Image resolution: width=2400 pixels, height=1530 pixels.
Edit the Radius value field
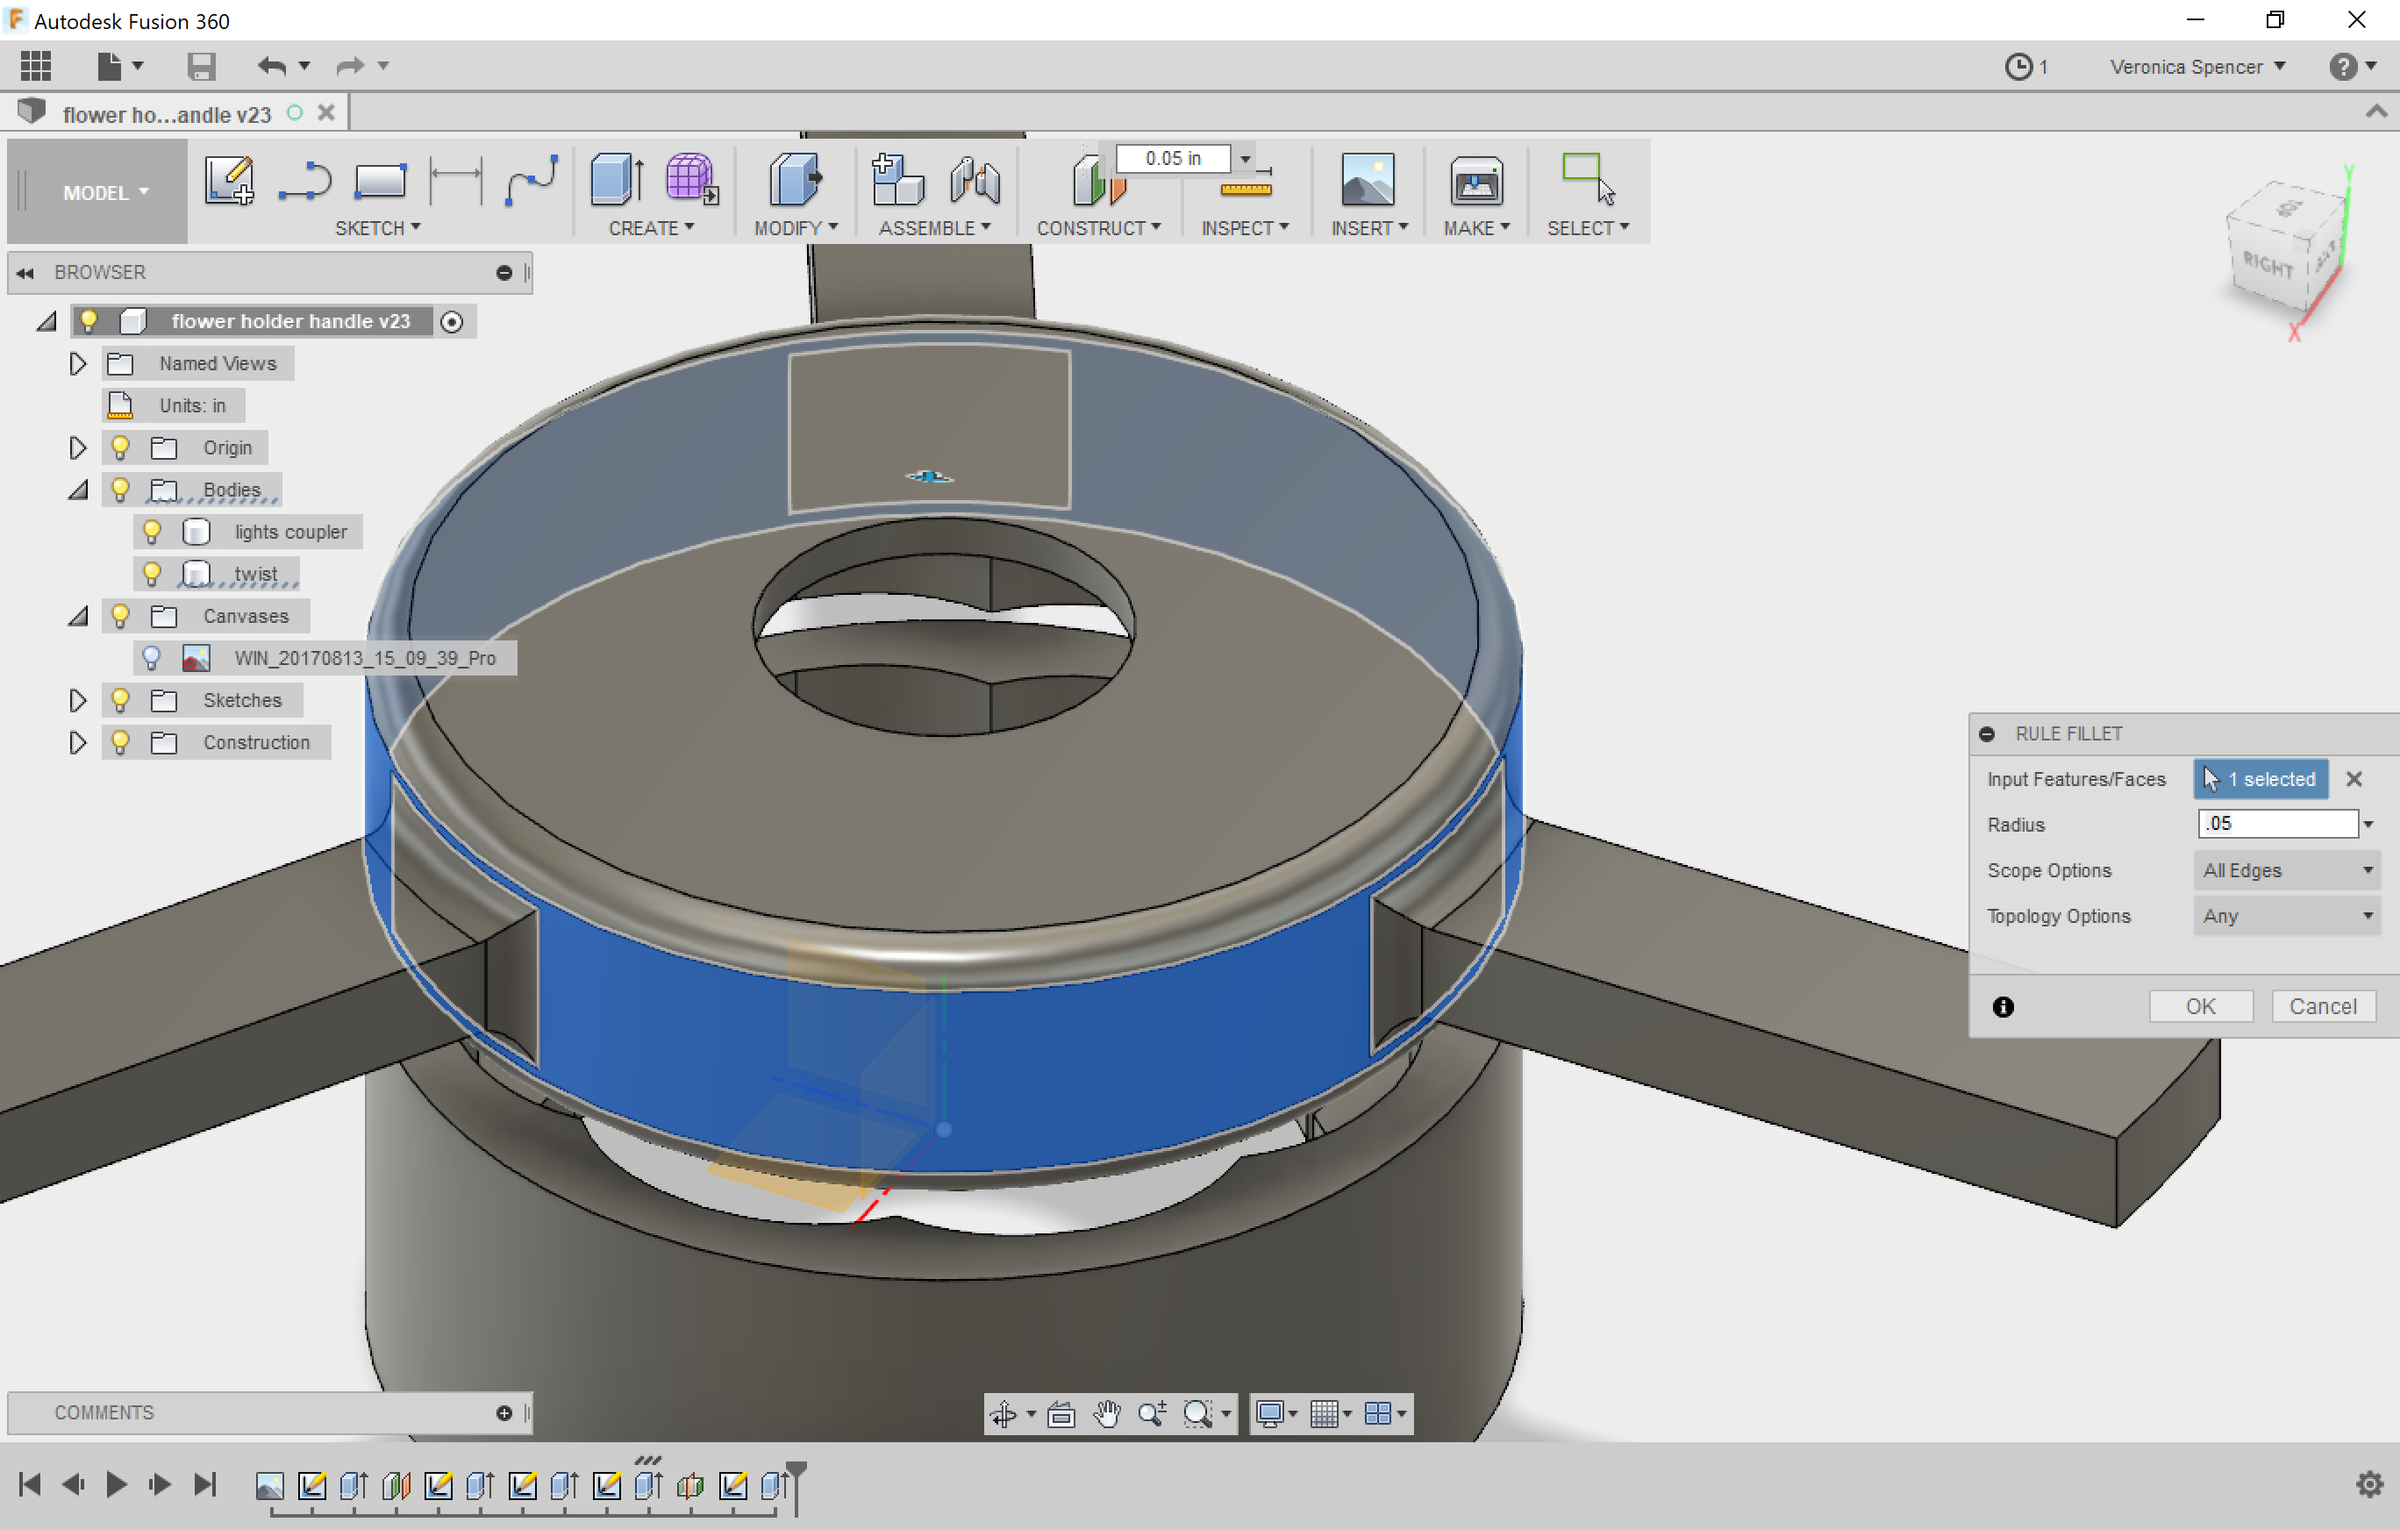point(2277,823)
